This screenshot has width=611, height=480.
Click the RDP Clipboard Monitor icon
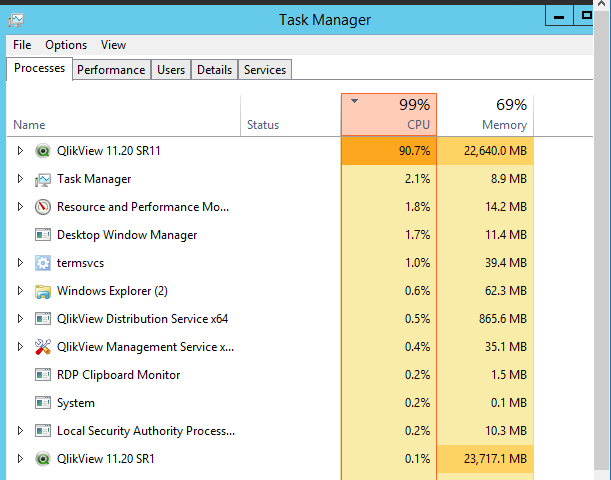(43, 375)
